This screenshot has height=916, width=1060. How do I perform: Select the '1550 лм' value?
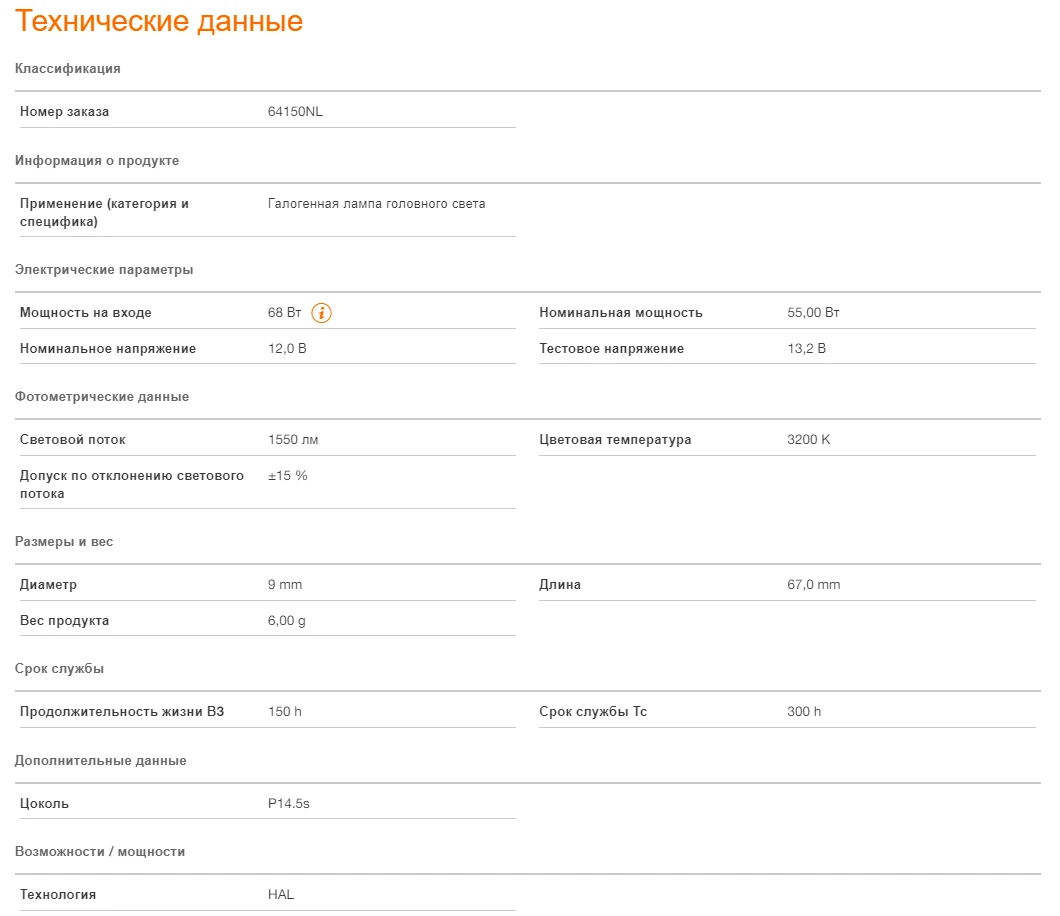pyautogui.click(x=293, y=439)
